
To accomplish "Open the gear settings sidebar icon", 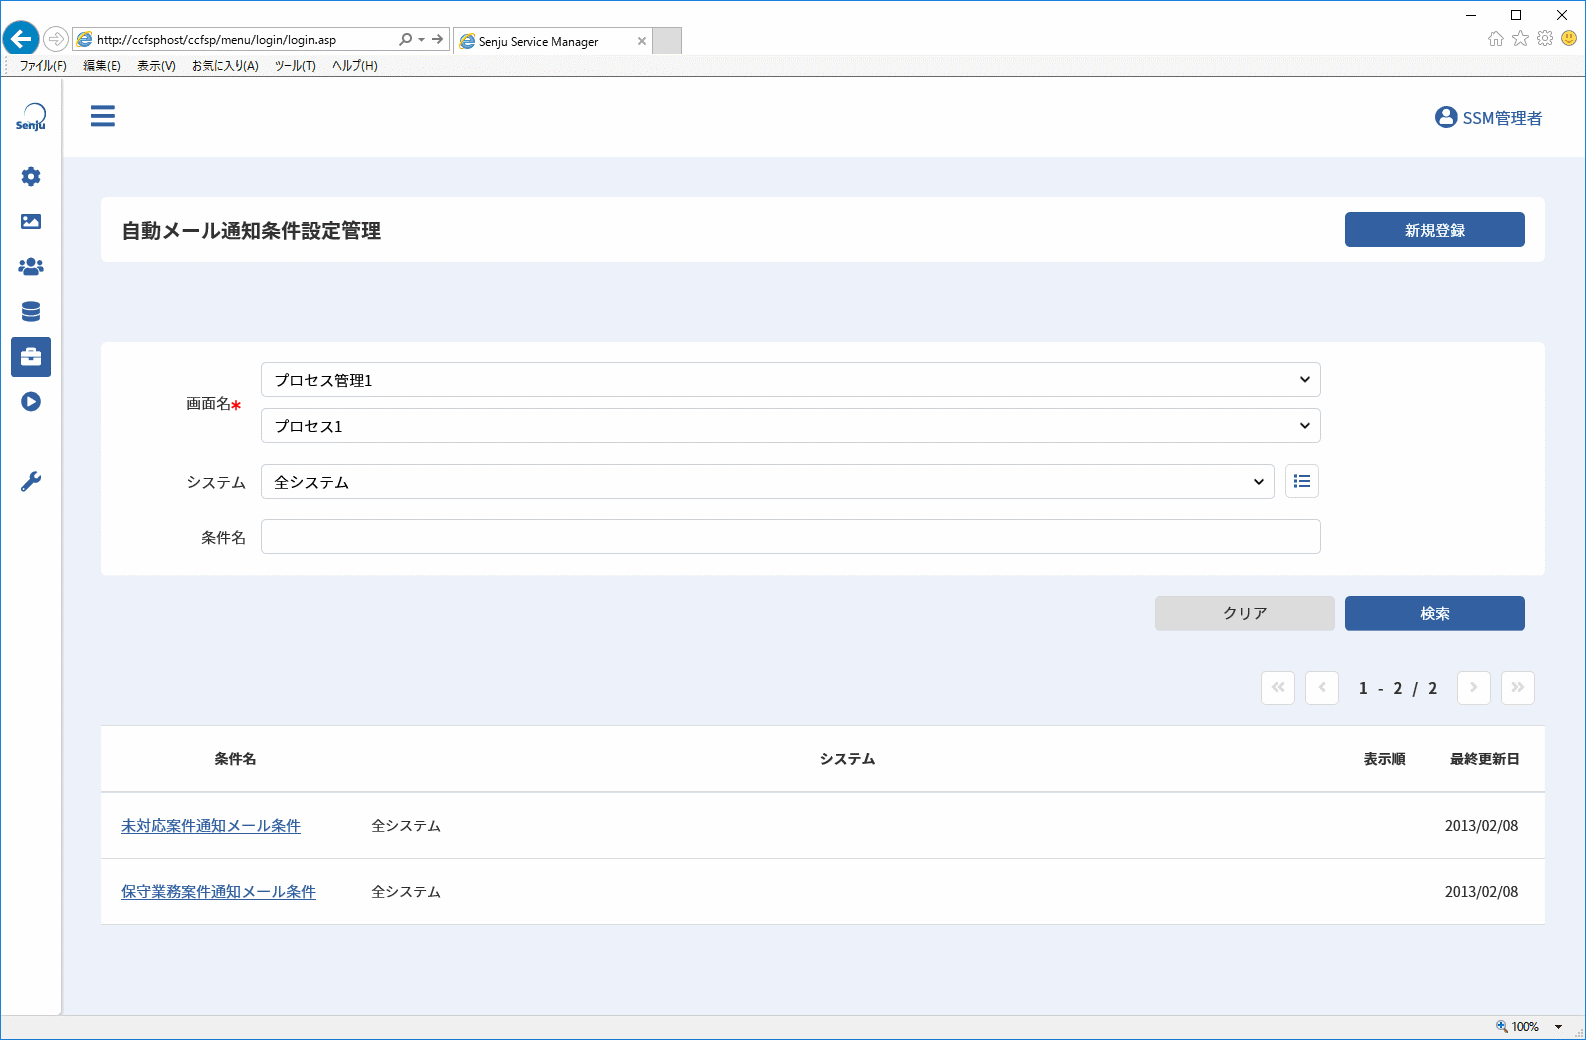I will pyautogui.click(x=31, y=177).
